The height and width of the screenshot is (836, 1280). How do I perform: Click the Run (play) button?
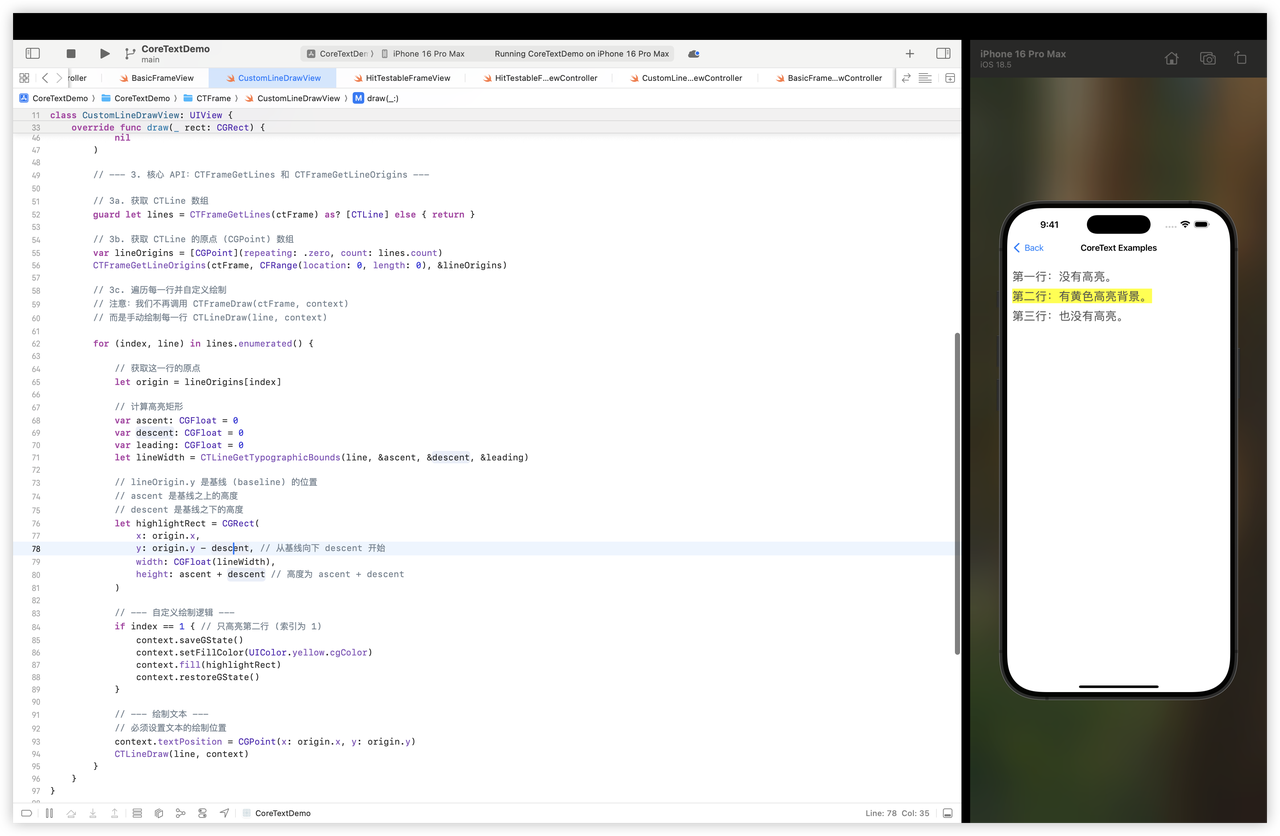(x=105, y=53)
